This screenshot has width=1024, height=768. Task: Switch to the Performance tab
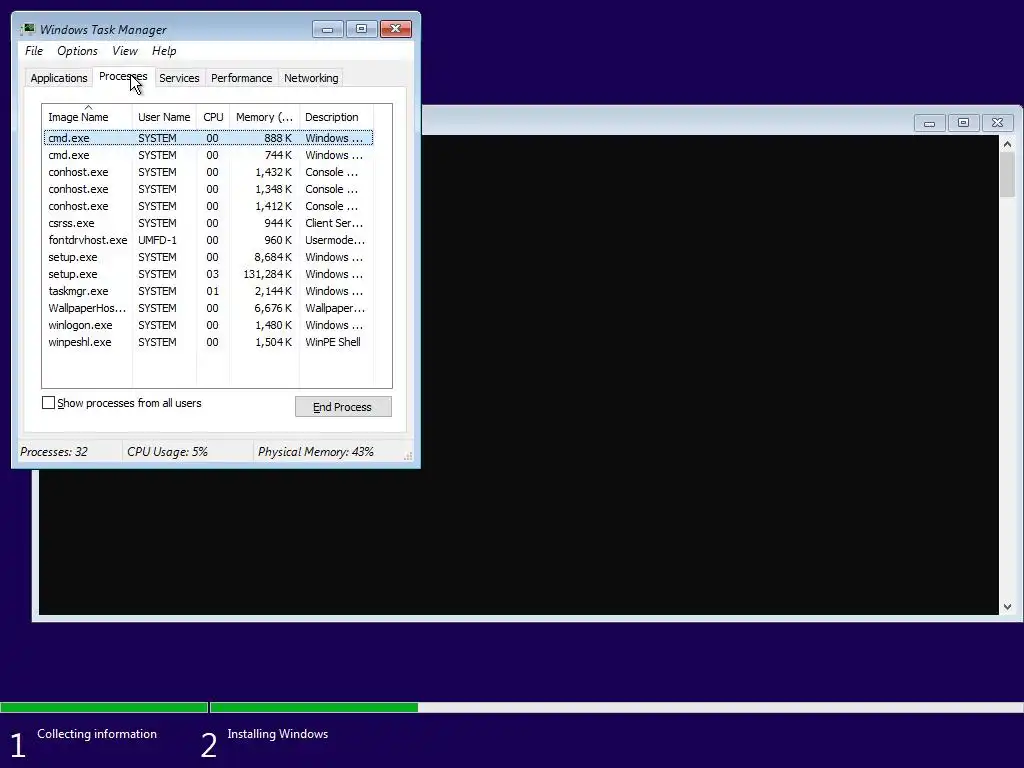coord(242,78)
